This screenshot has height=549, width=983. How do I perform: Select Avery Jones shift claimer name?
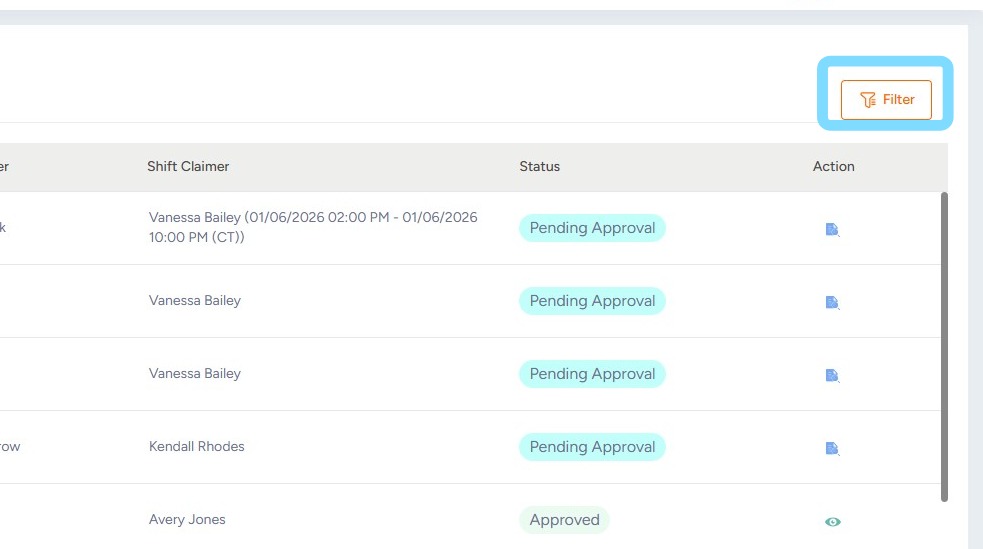(x=187, y=519)
